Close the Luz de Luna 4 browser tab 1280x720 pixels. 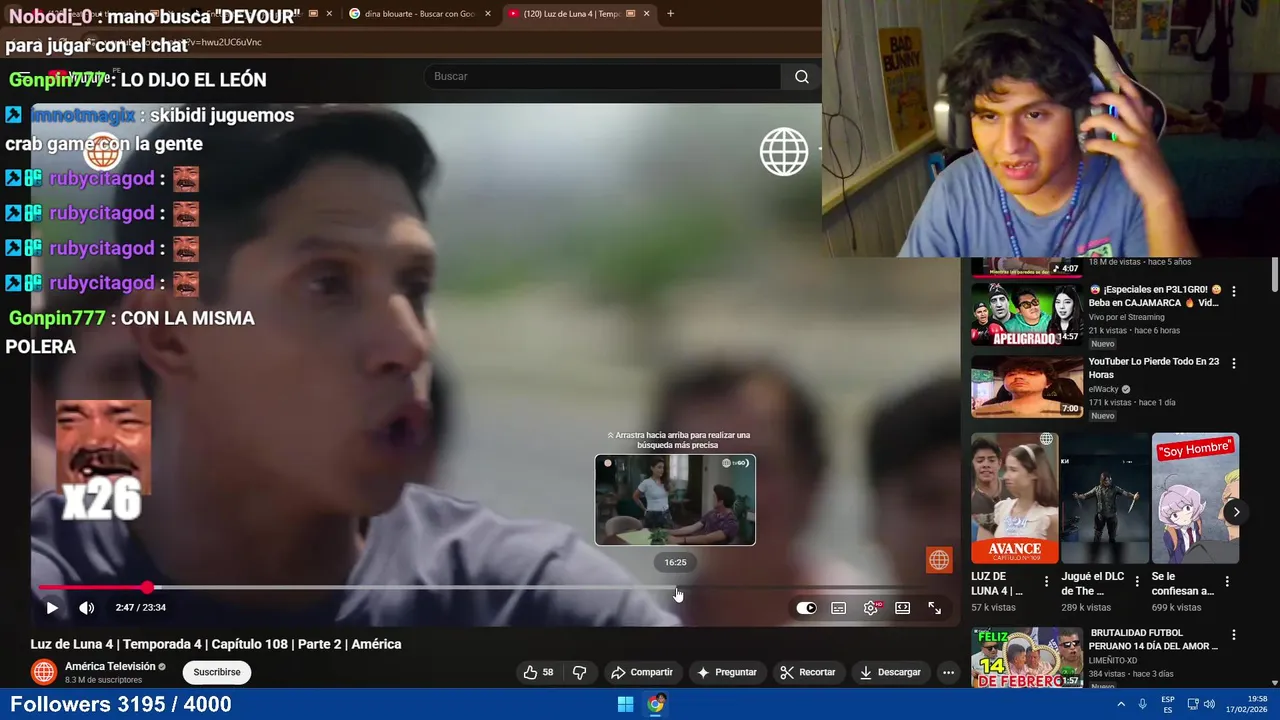646,14
